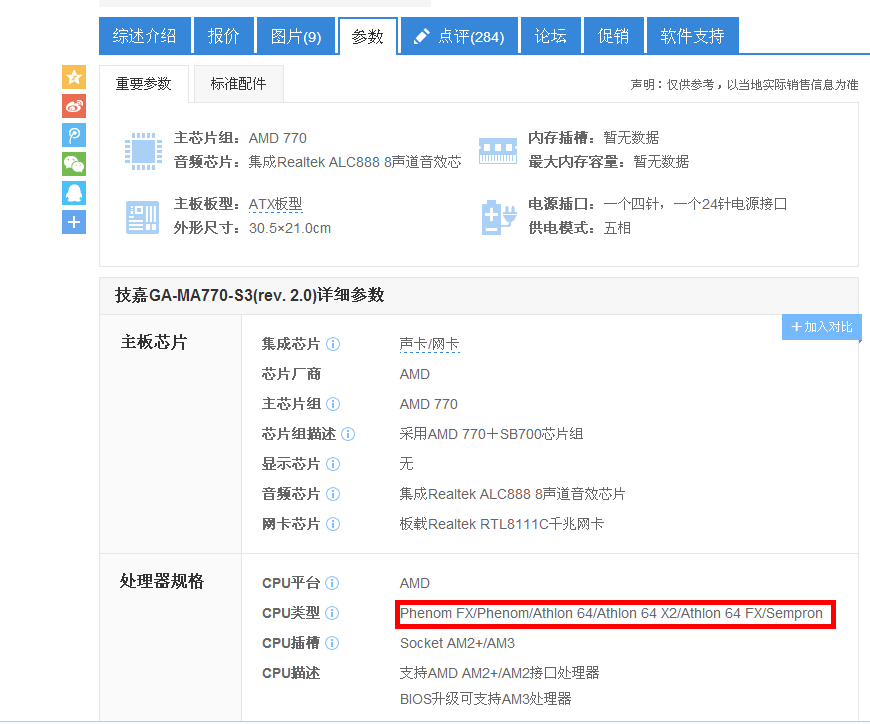Click the 主板芯片 section label
The width and height of the screenshot is (870, 724).
coord(154,342)
